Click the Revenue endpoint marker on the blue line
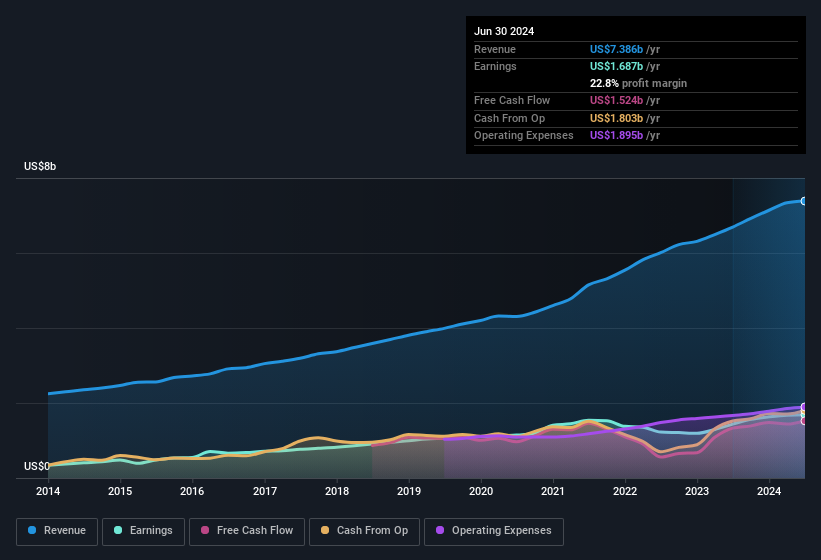The height and width of the screenshot is (560, 821). (x=804, y=201)
